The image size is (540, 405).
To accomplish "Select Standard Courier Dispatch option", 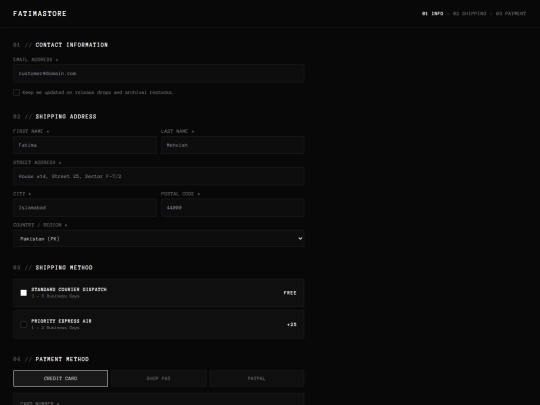I will (x=158, y=293).
